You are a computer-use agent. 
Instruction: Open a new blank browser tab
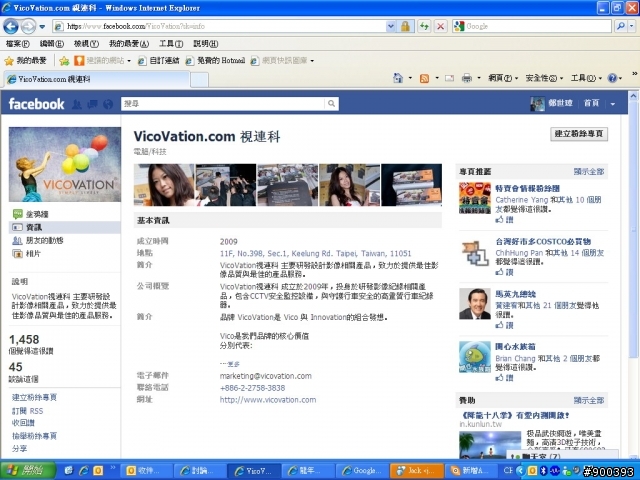[199, 80]
